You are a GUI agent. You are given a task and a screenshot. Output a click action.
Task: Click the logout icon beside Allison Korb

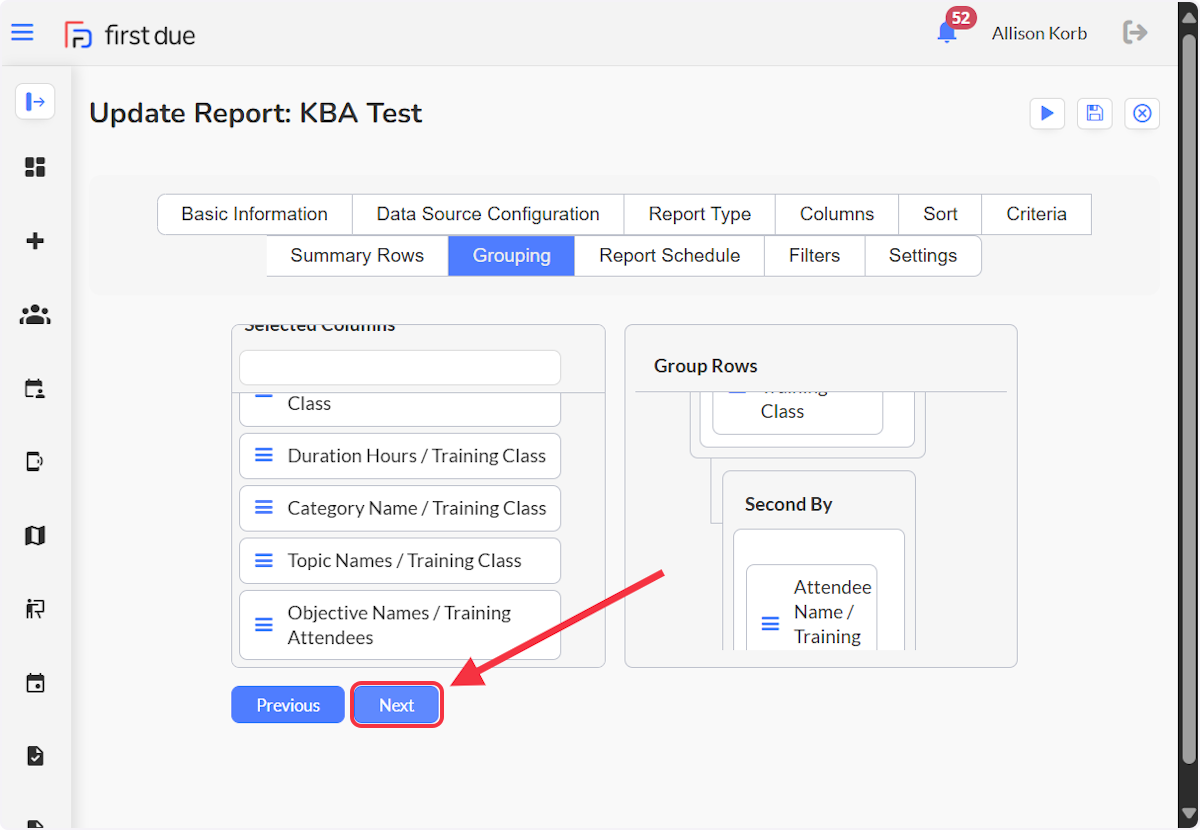(x=1135, y=33)
